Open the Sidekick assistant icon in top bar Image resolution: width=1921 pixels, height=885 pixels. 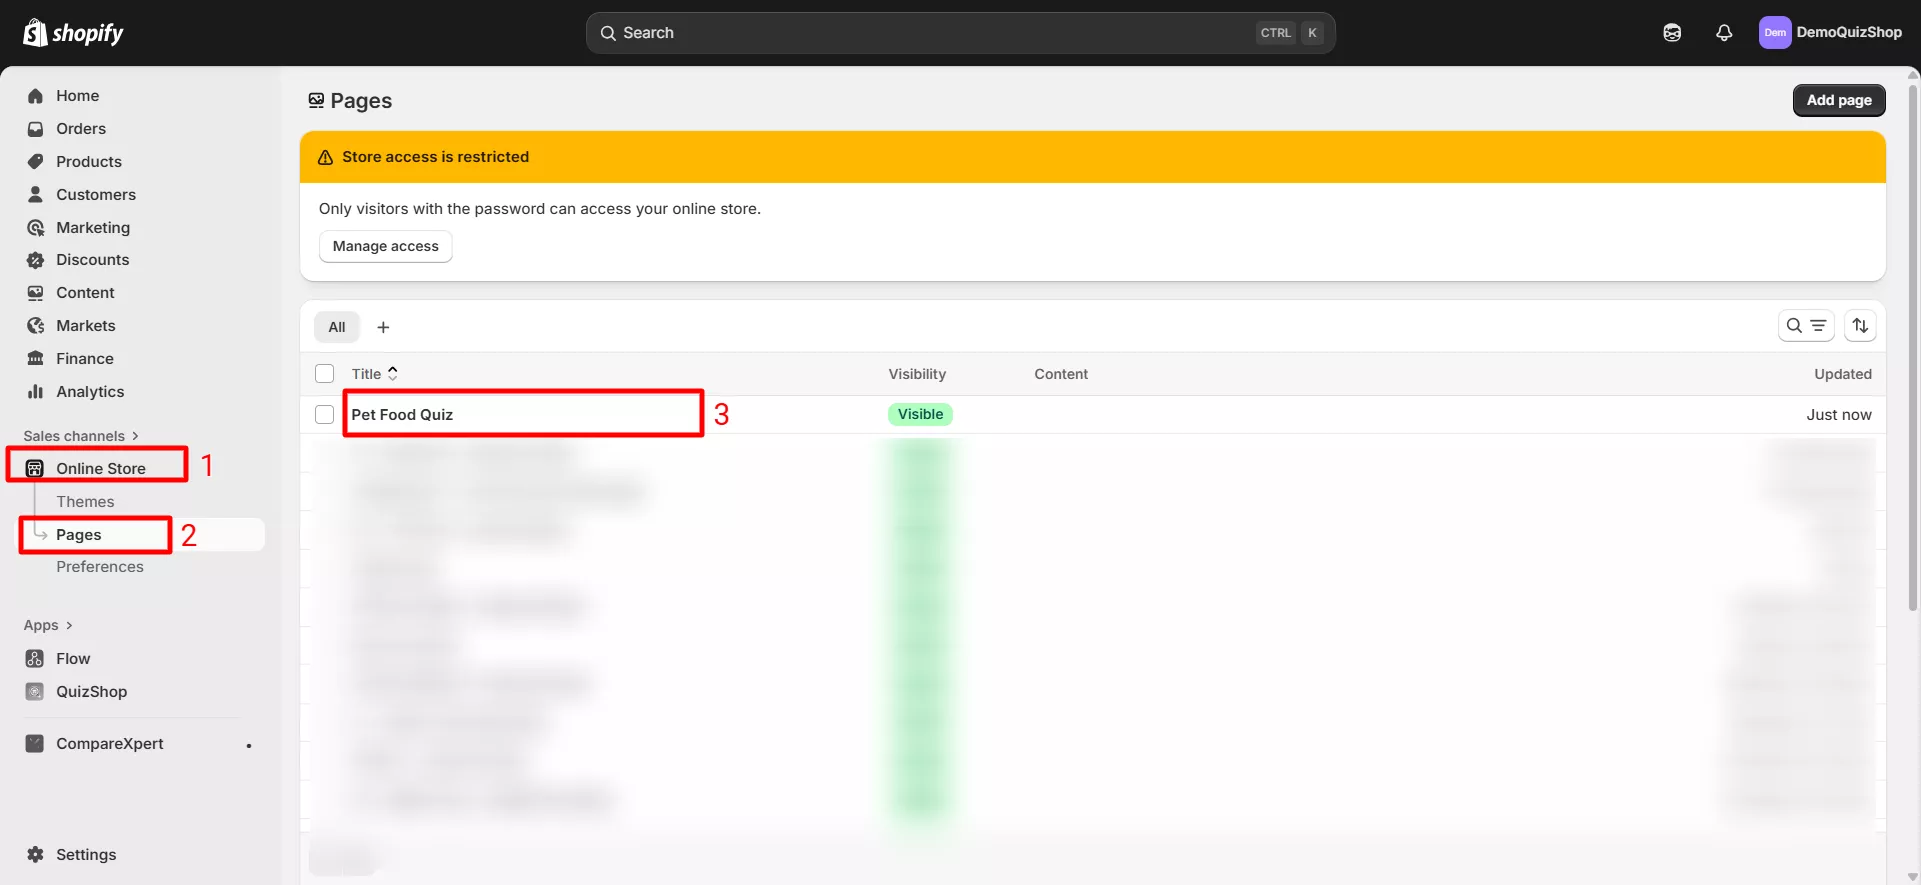click(x=1672, y=33)
